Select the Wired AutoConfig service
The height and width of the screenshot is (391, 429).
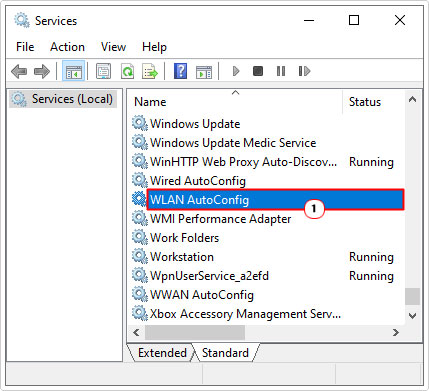pyautogui.click(x=198, y=181)
